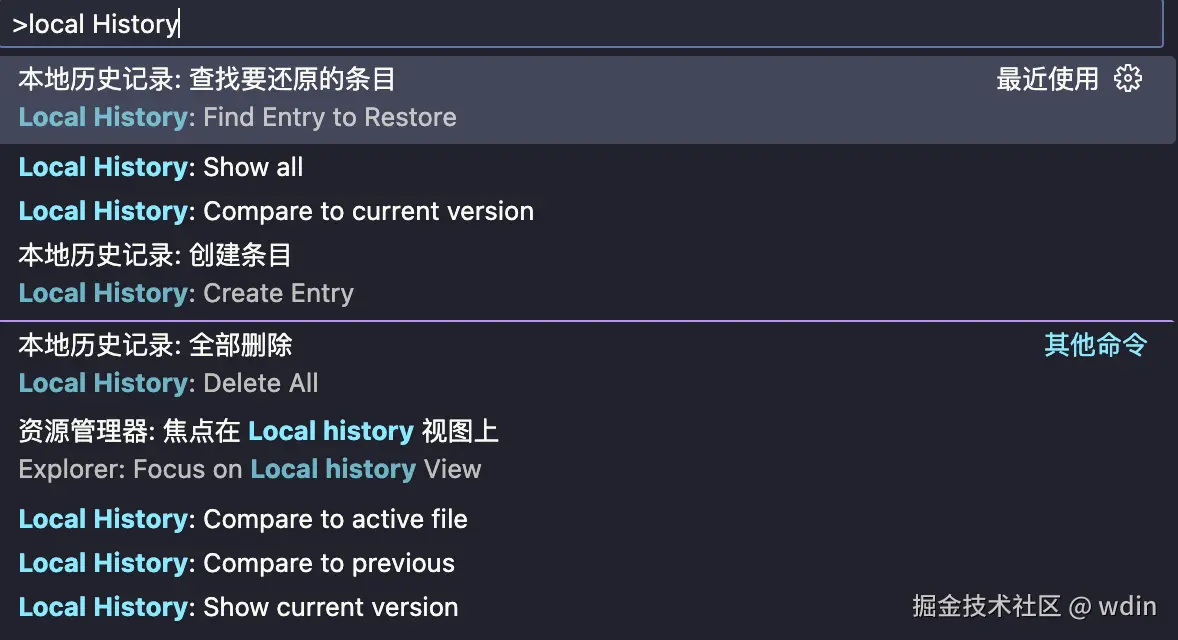1178x640 pixels.
Task: Run Local History: Find Entry to Restore
Action: [x=238, y=117]
